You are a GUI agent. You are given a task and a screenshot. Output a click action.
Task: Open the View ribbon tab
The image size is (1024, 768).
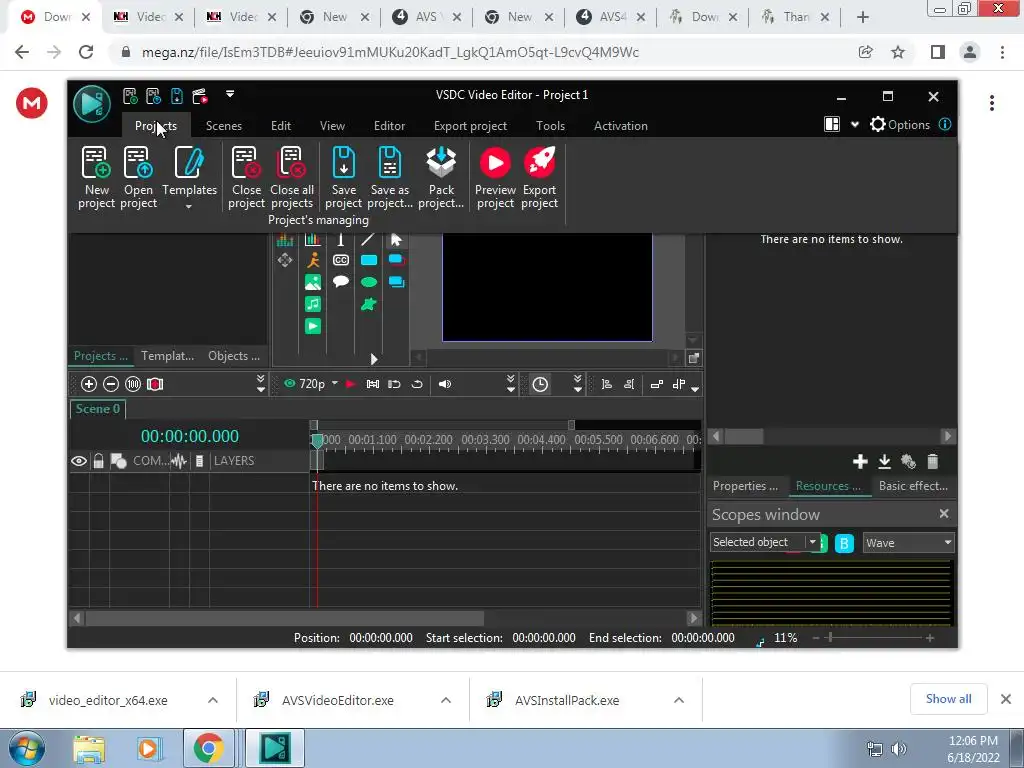click(x=332, y=126)
